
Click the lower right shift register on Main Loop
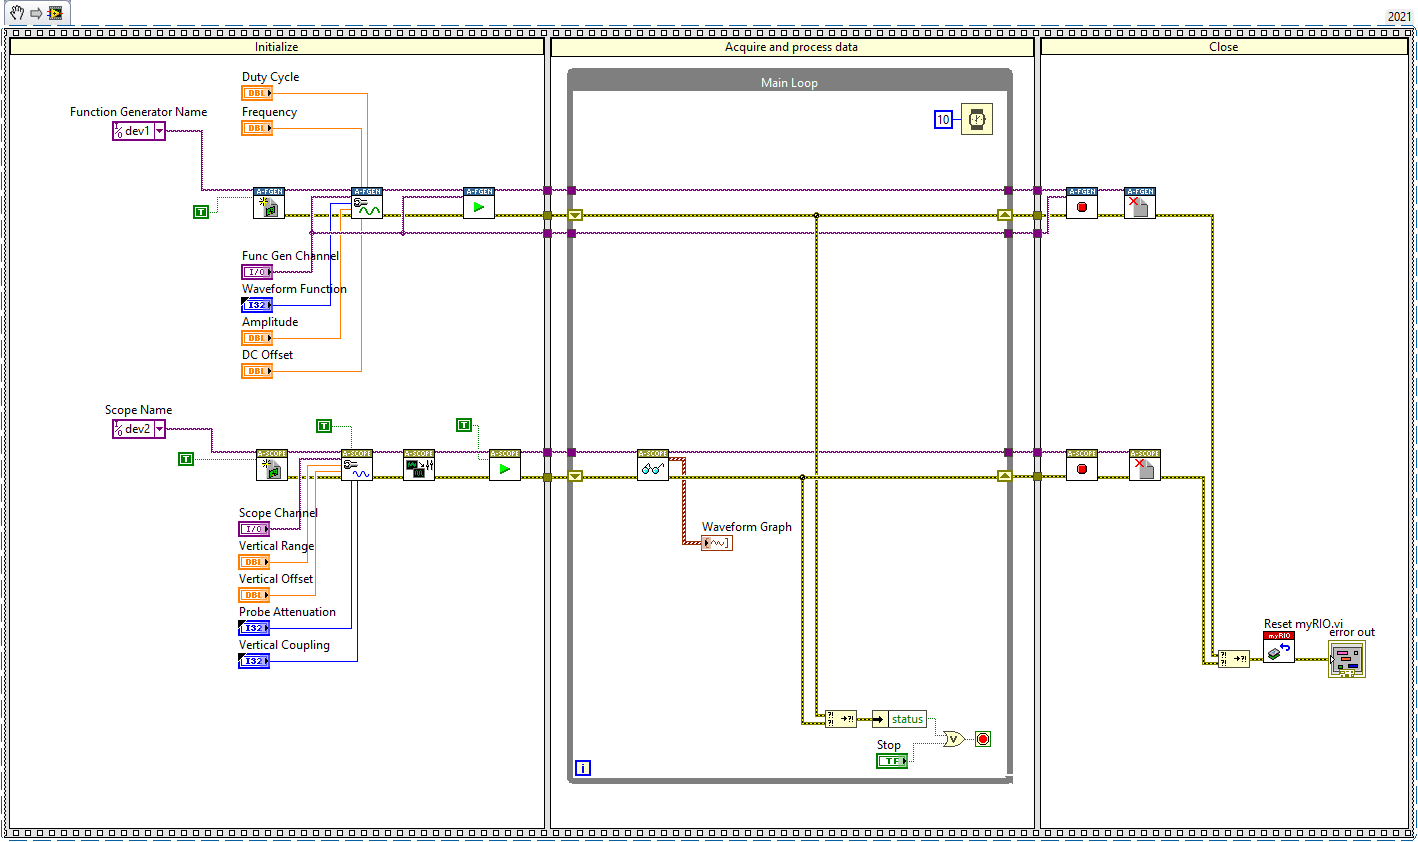click(1005, 476)
